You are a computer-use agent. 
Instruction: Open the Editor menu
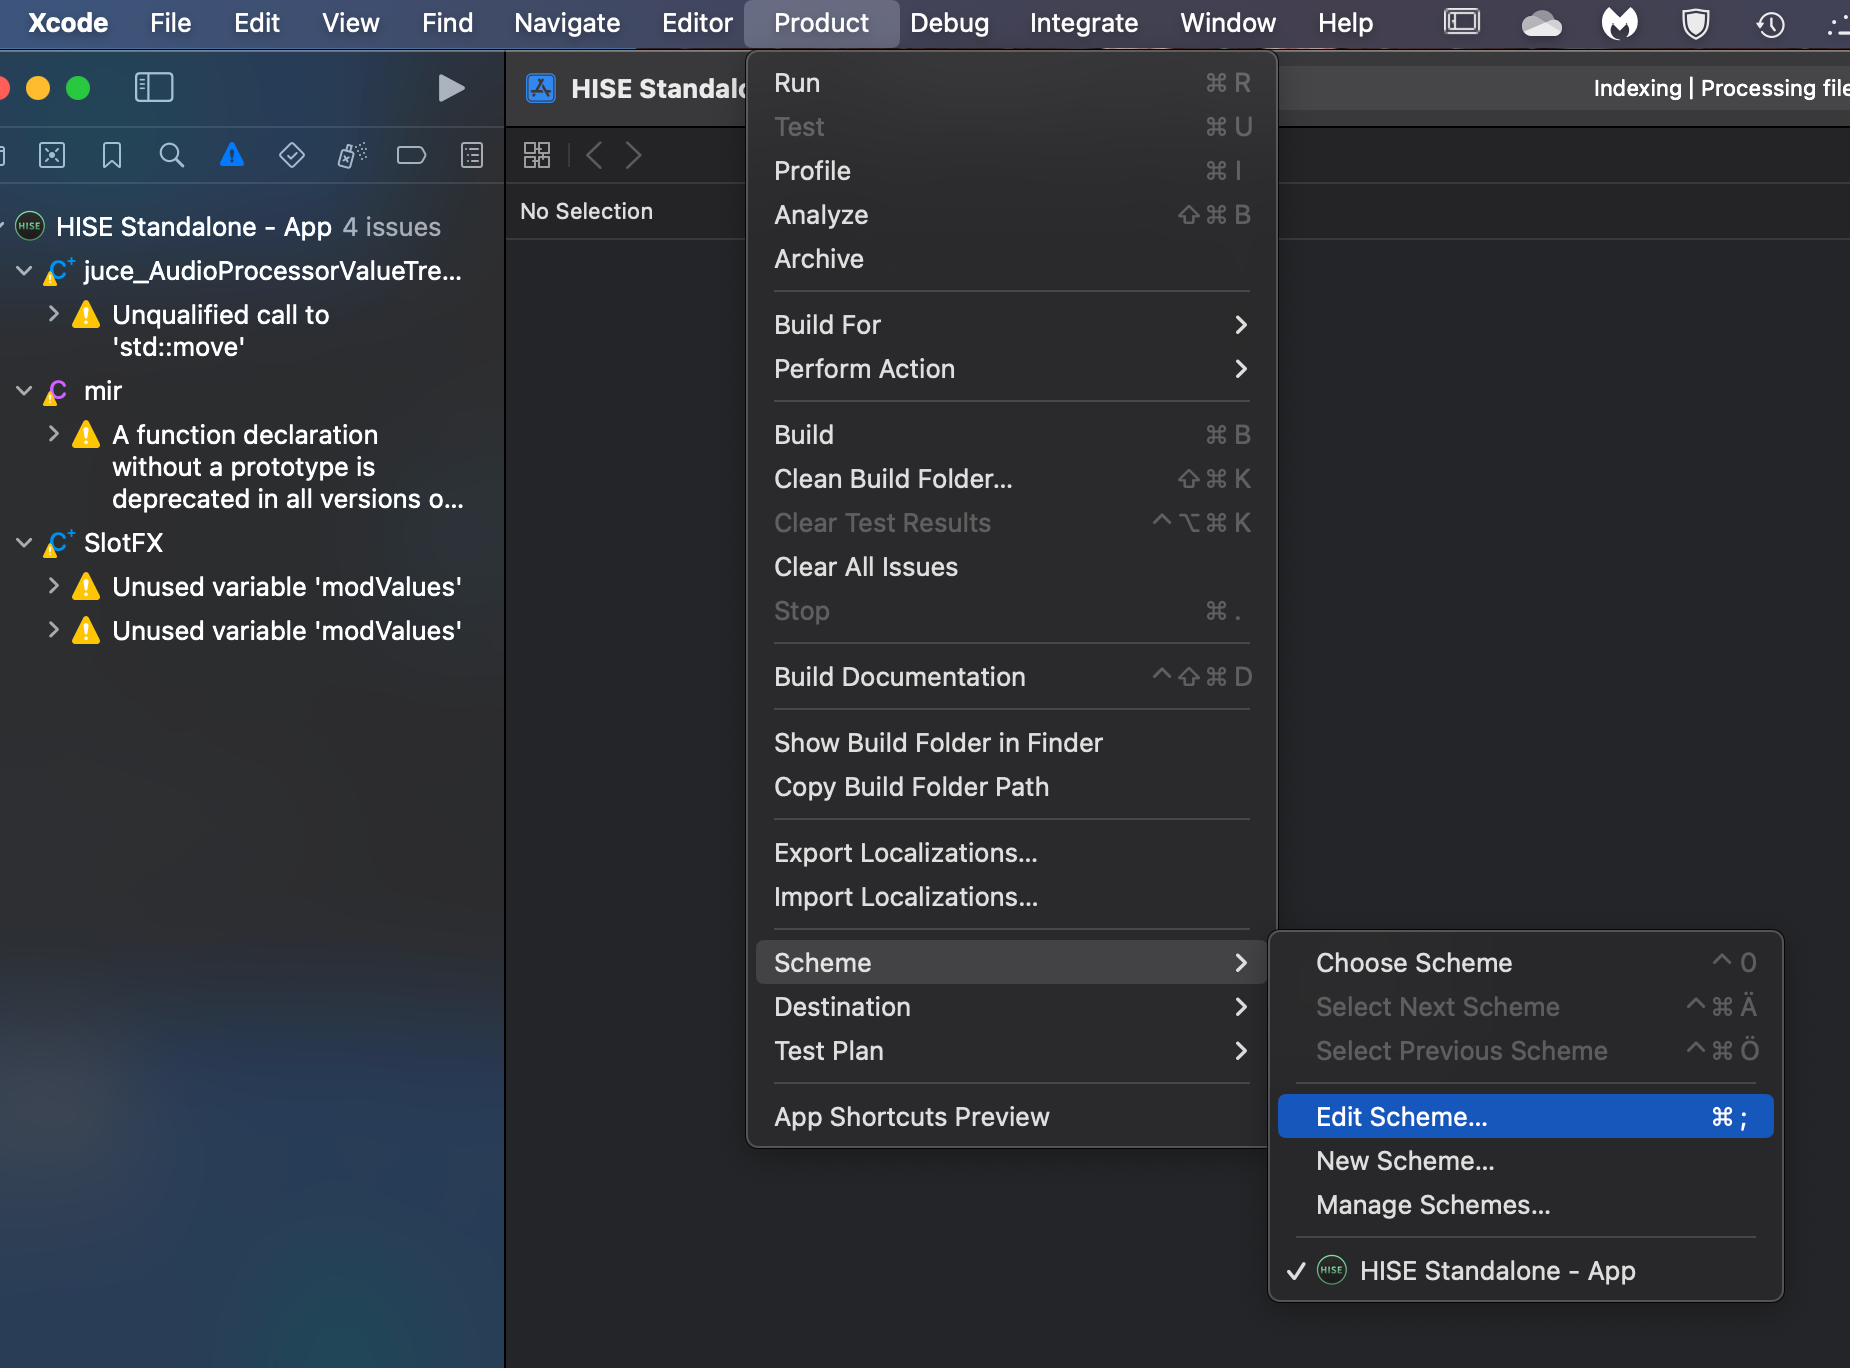pyautogui.click(x=697, y=23)
